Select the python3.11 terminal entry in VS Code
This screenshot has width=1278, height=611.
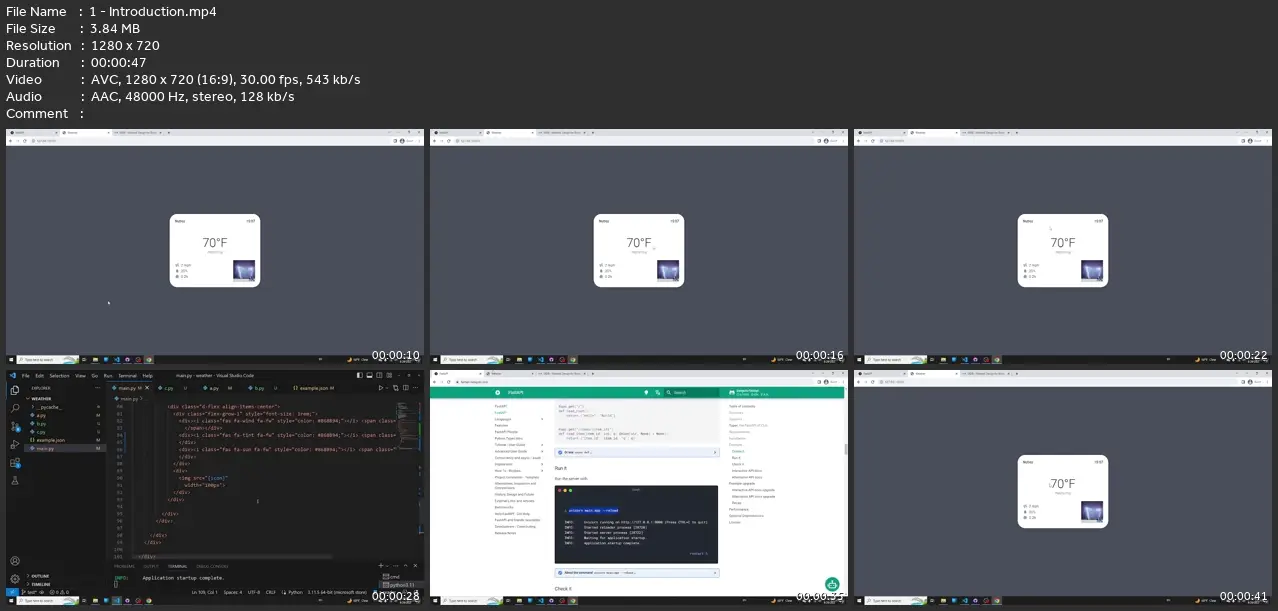[x=402, y=585]
